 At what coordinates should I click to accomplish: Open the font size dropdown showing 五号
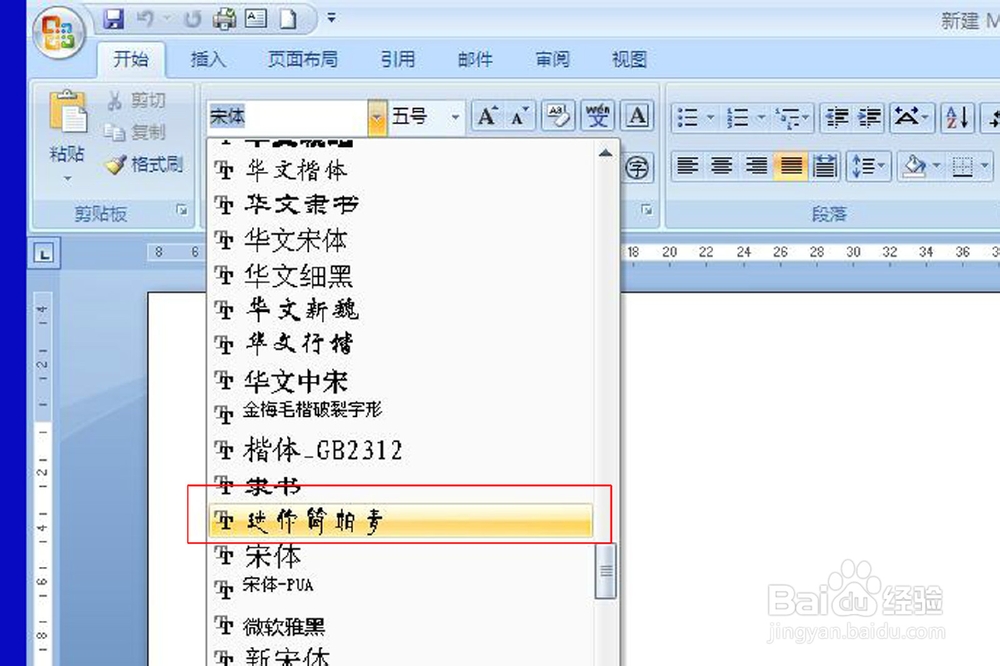(455, 116)
